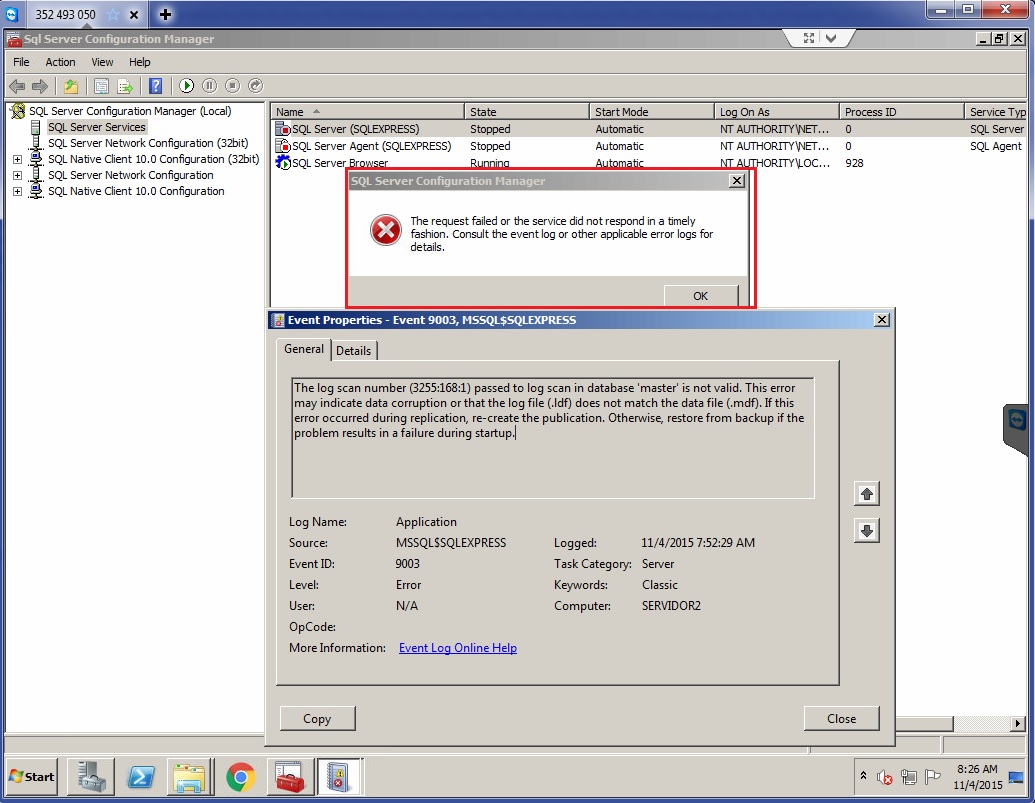
Task: Click the Up one level folder icon
Action: coord(71,86)
